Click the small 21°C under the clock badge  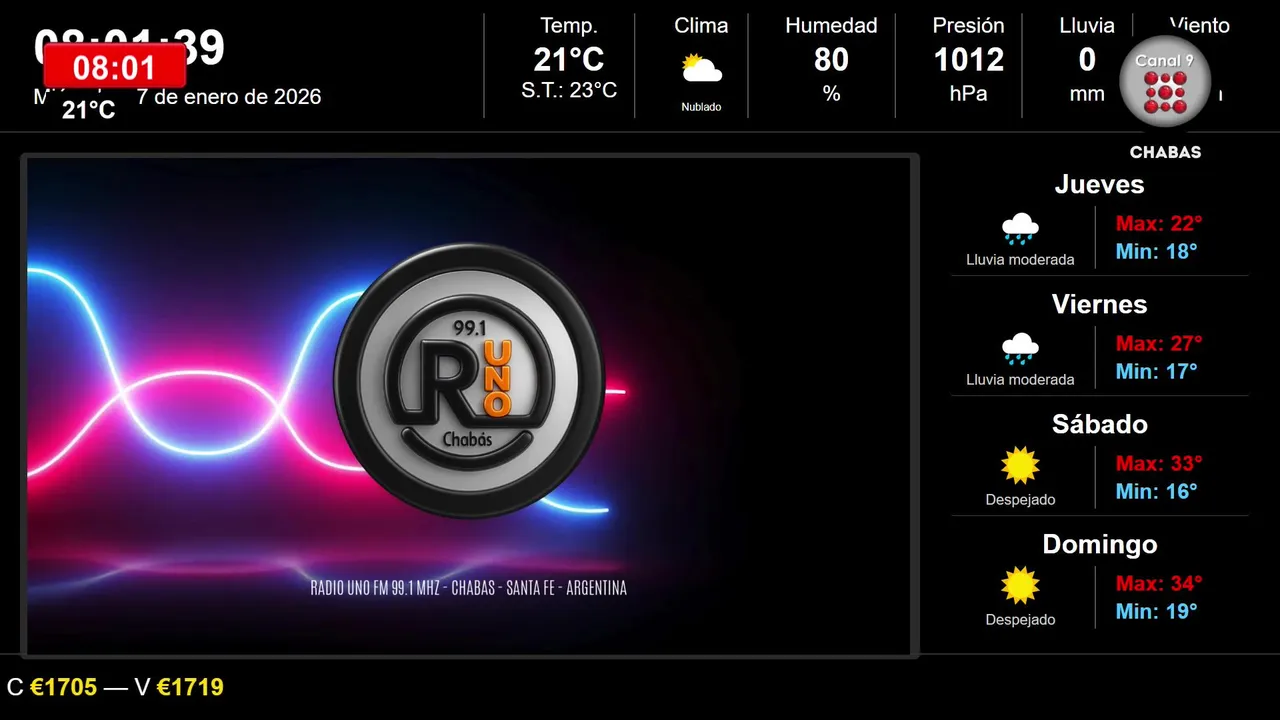[88, 111]
